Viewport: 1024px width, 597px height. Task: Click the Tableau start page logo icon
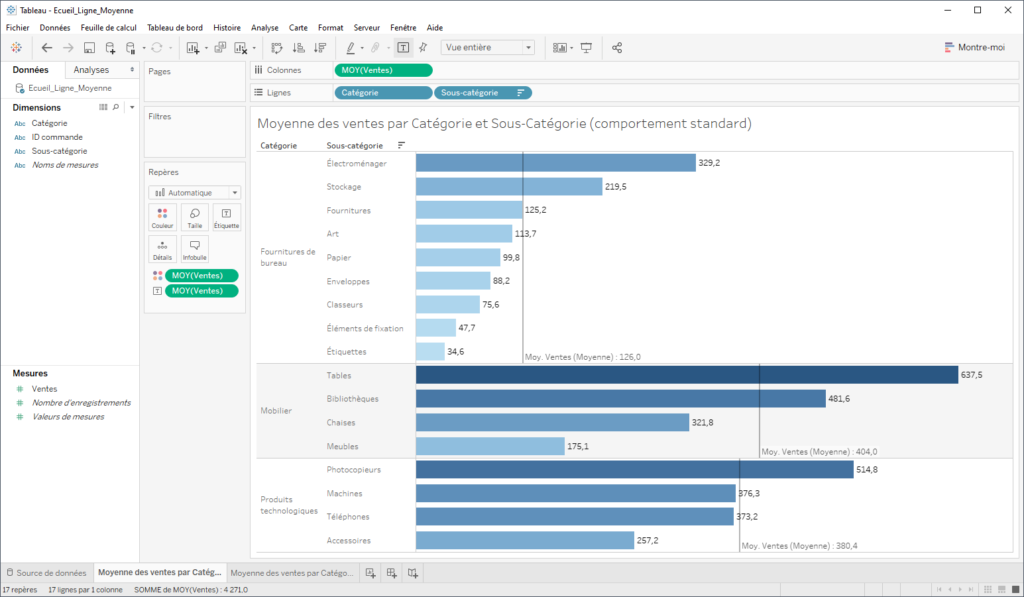pos(16,48)
